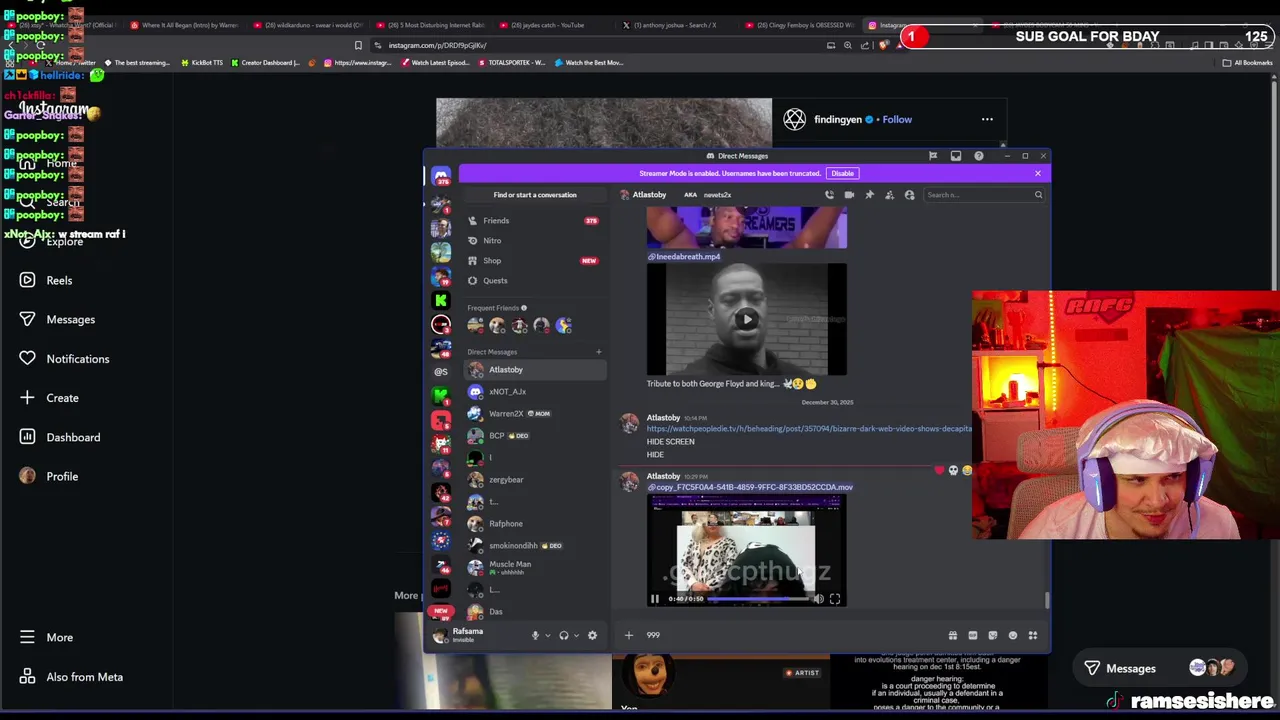This screenshot has width=1280, height=720.
Task: Open Friends in Discord sidebar
Action: tap(534, 221)
